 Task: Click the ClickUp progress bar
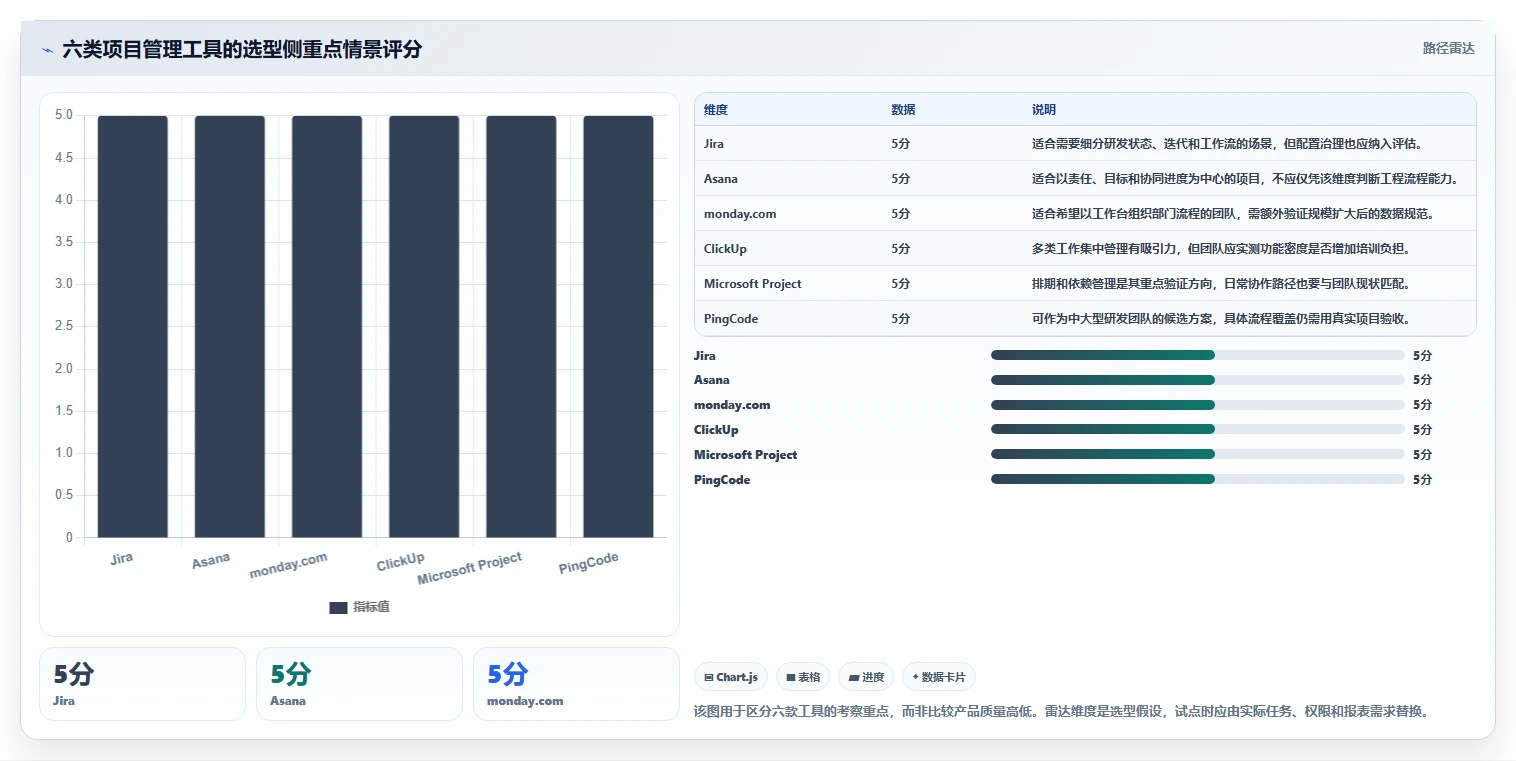pos(1198,429)
